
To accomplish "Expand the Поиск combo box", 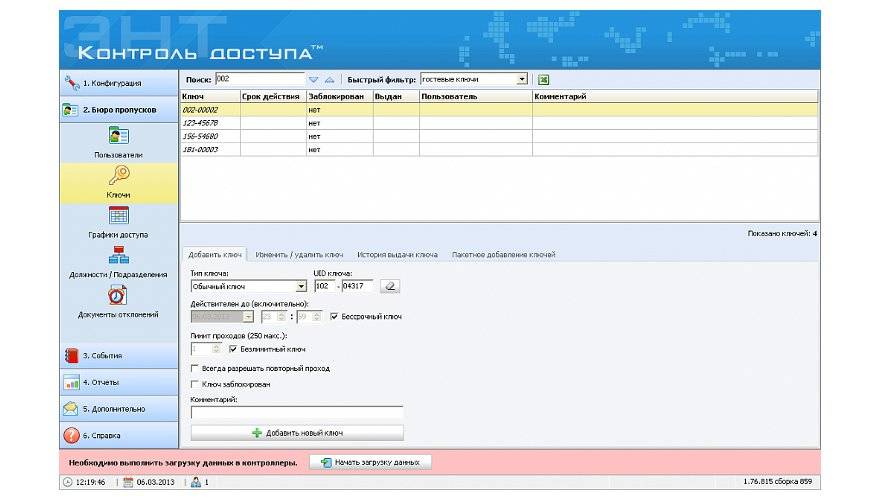I will pos(297,80).
